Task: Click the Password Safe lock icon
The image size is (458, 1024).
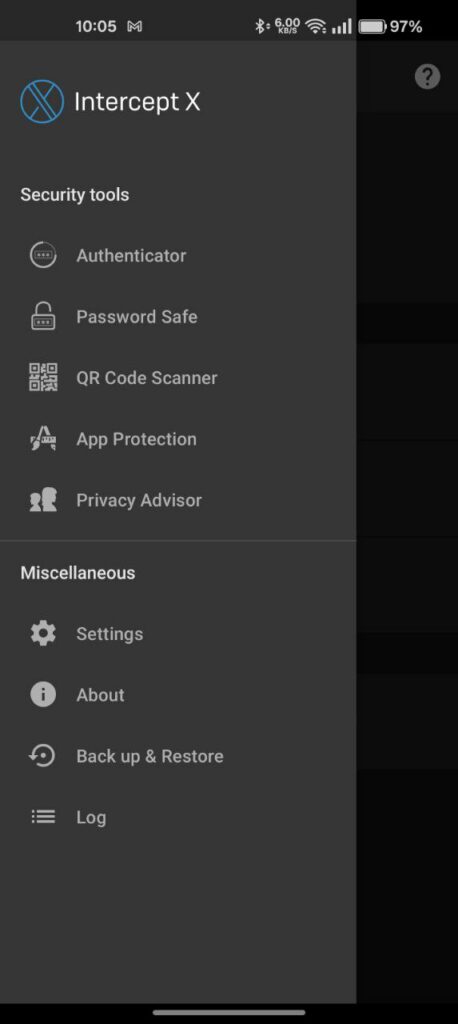Action: (43, 316)
